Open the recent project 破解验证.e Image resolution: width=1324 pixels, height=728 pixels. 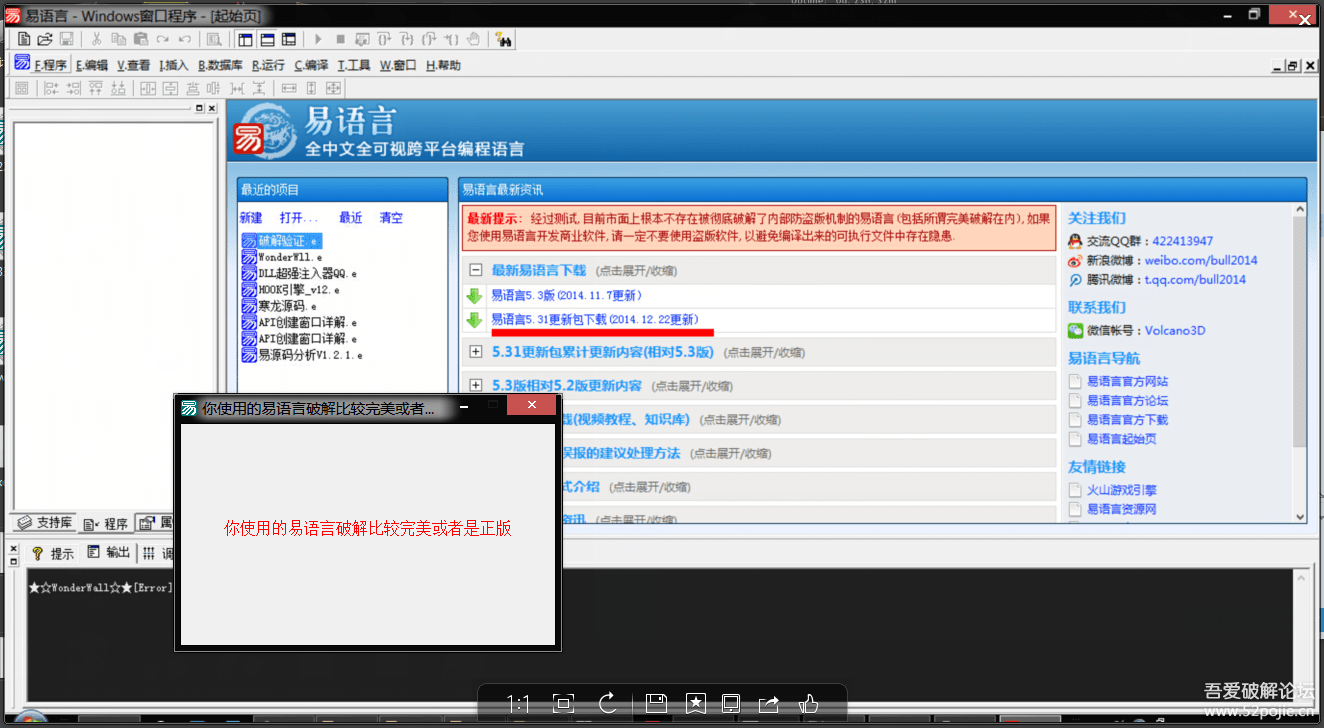pyautogui.click(x=285, y=240)
